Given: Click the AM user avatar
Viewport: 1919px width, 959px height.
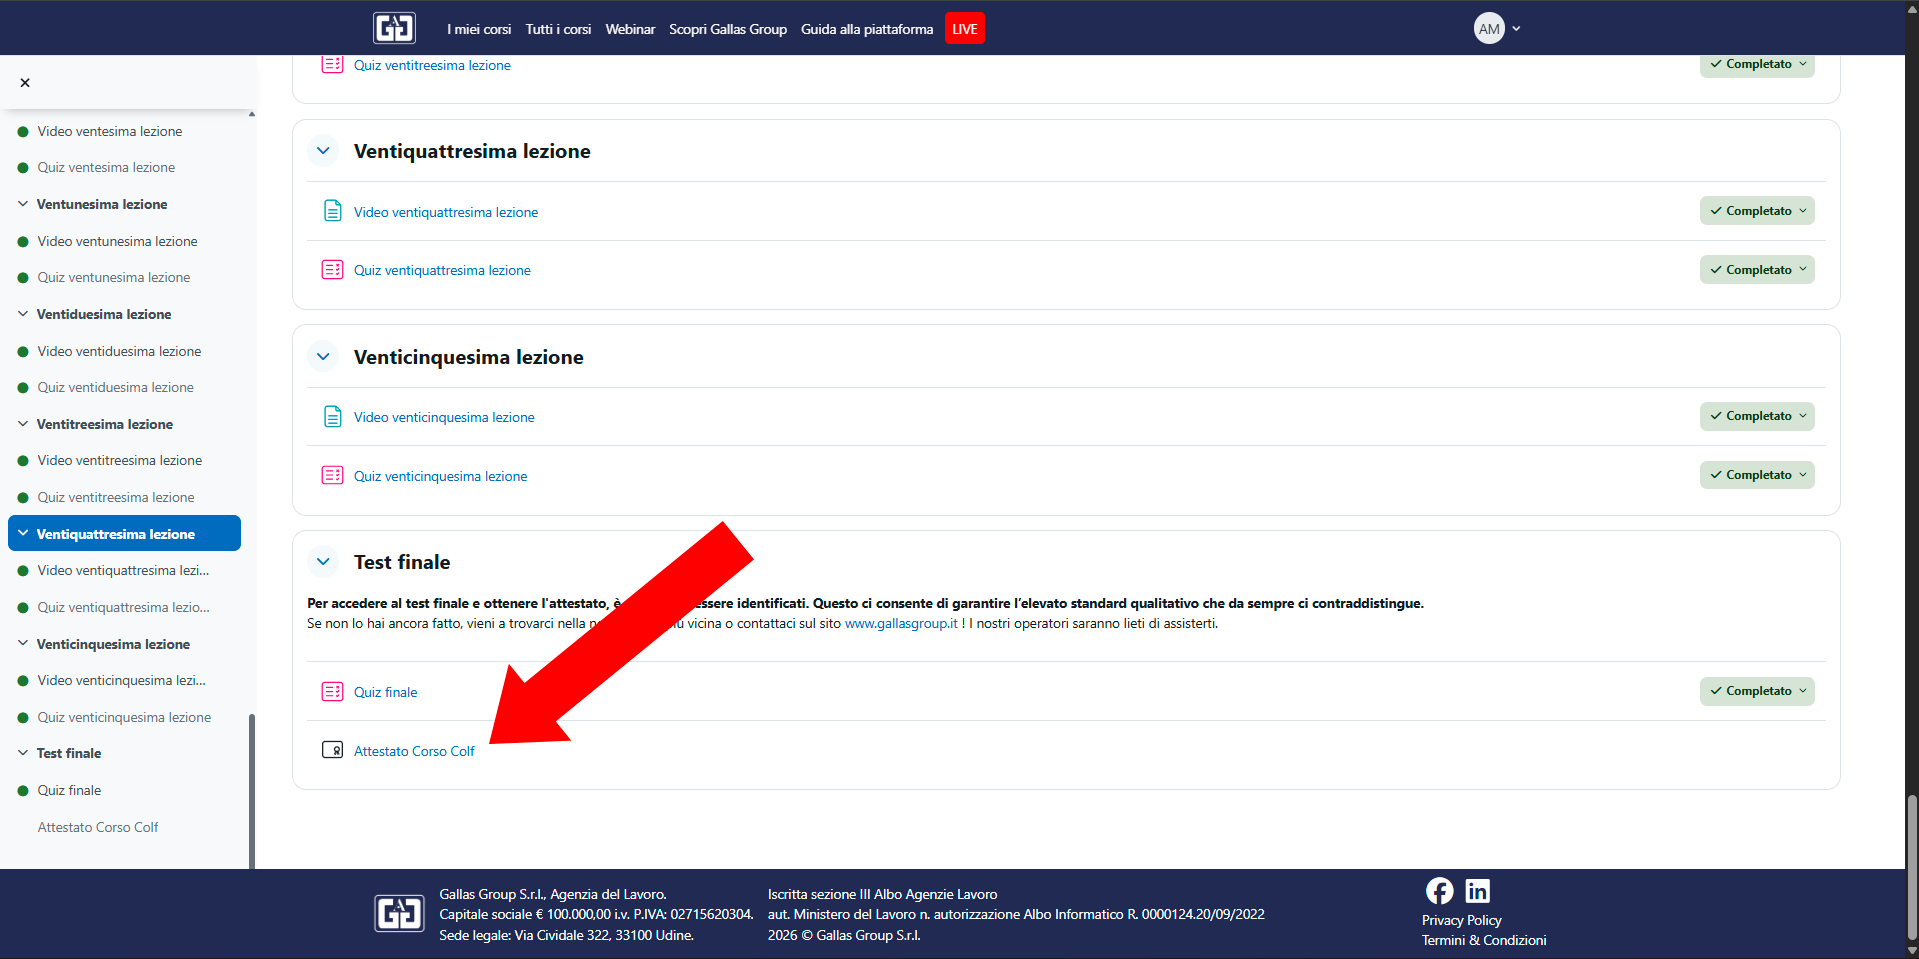Looking at the screenshot, I should (1489, 28).
